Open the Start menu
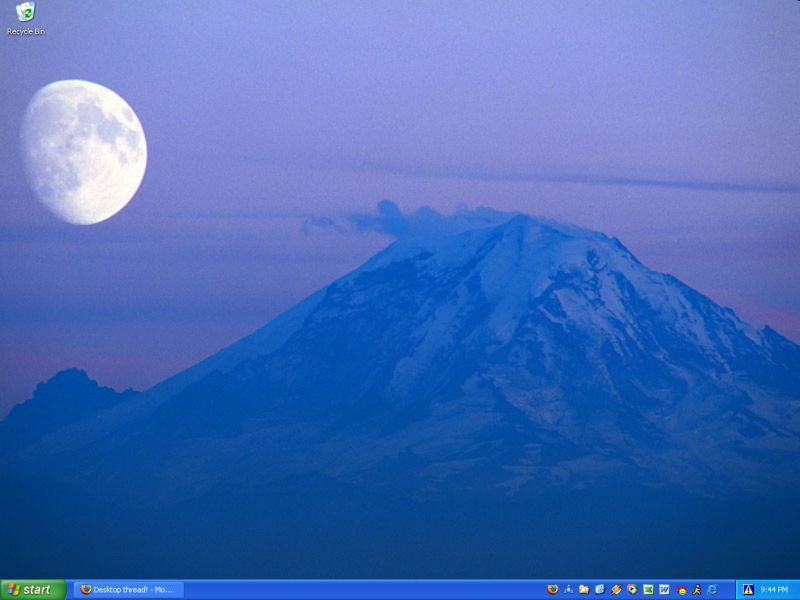 [33, 590]
